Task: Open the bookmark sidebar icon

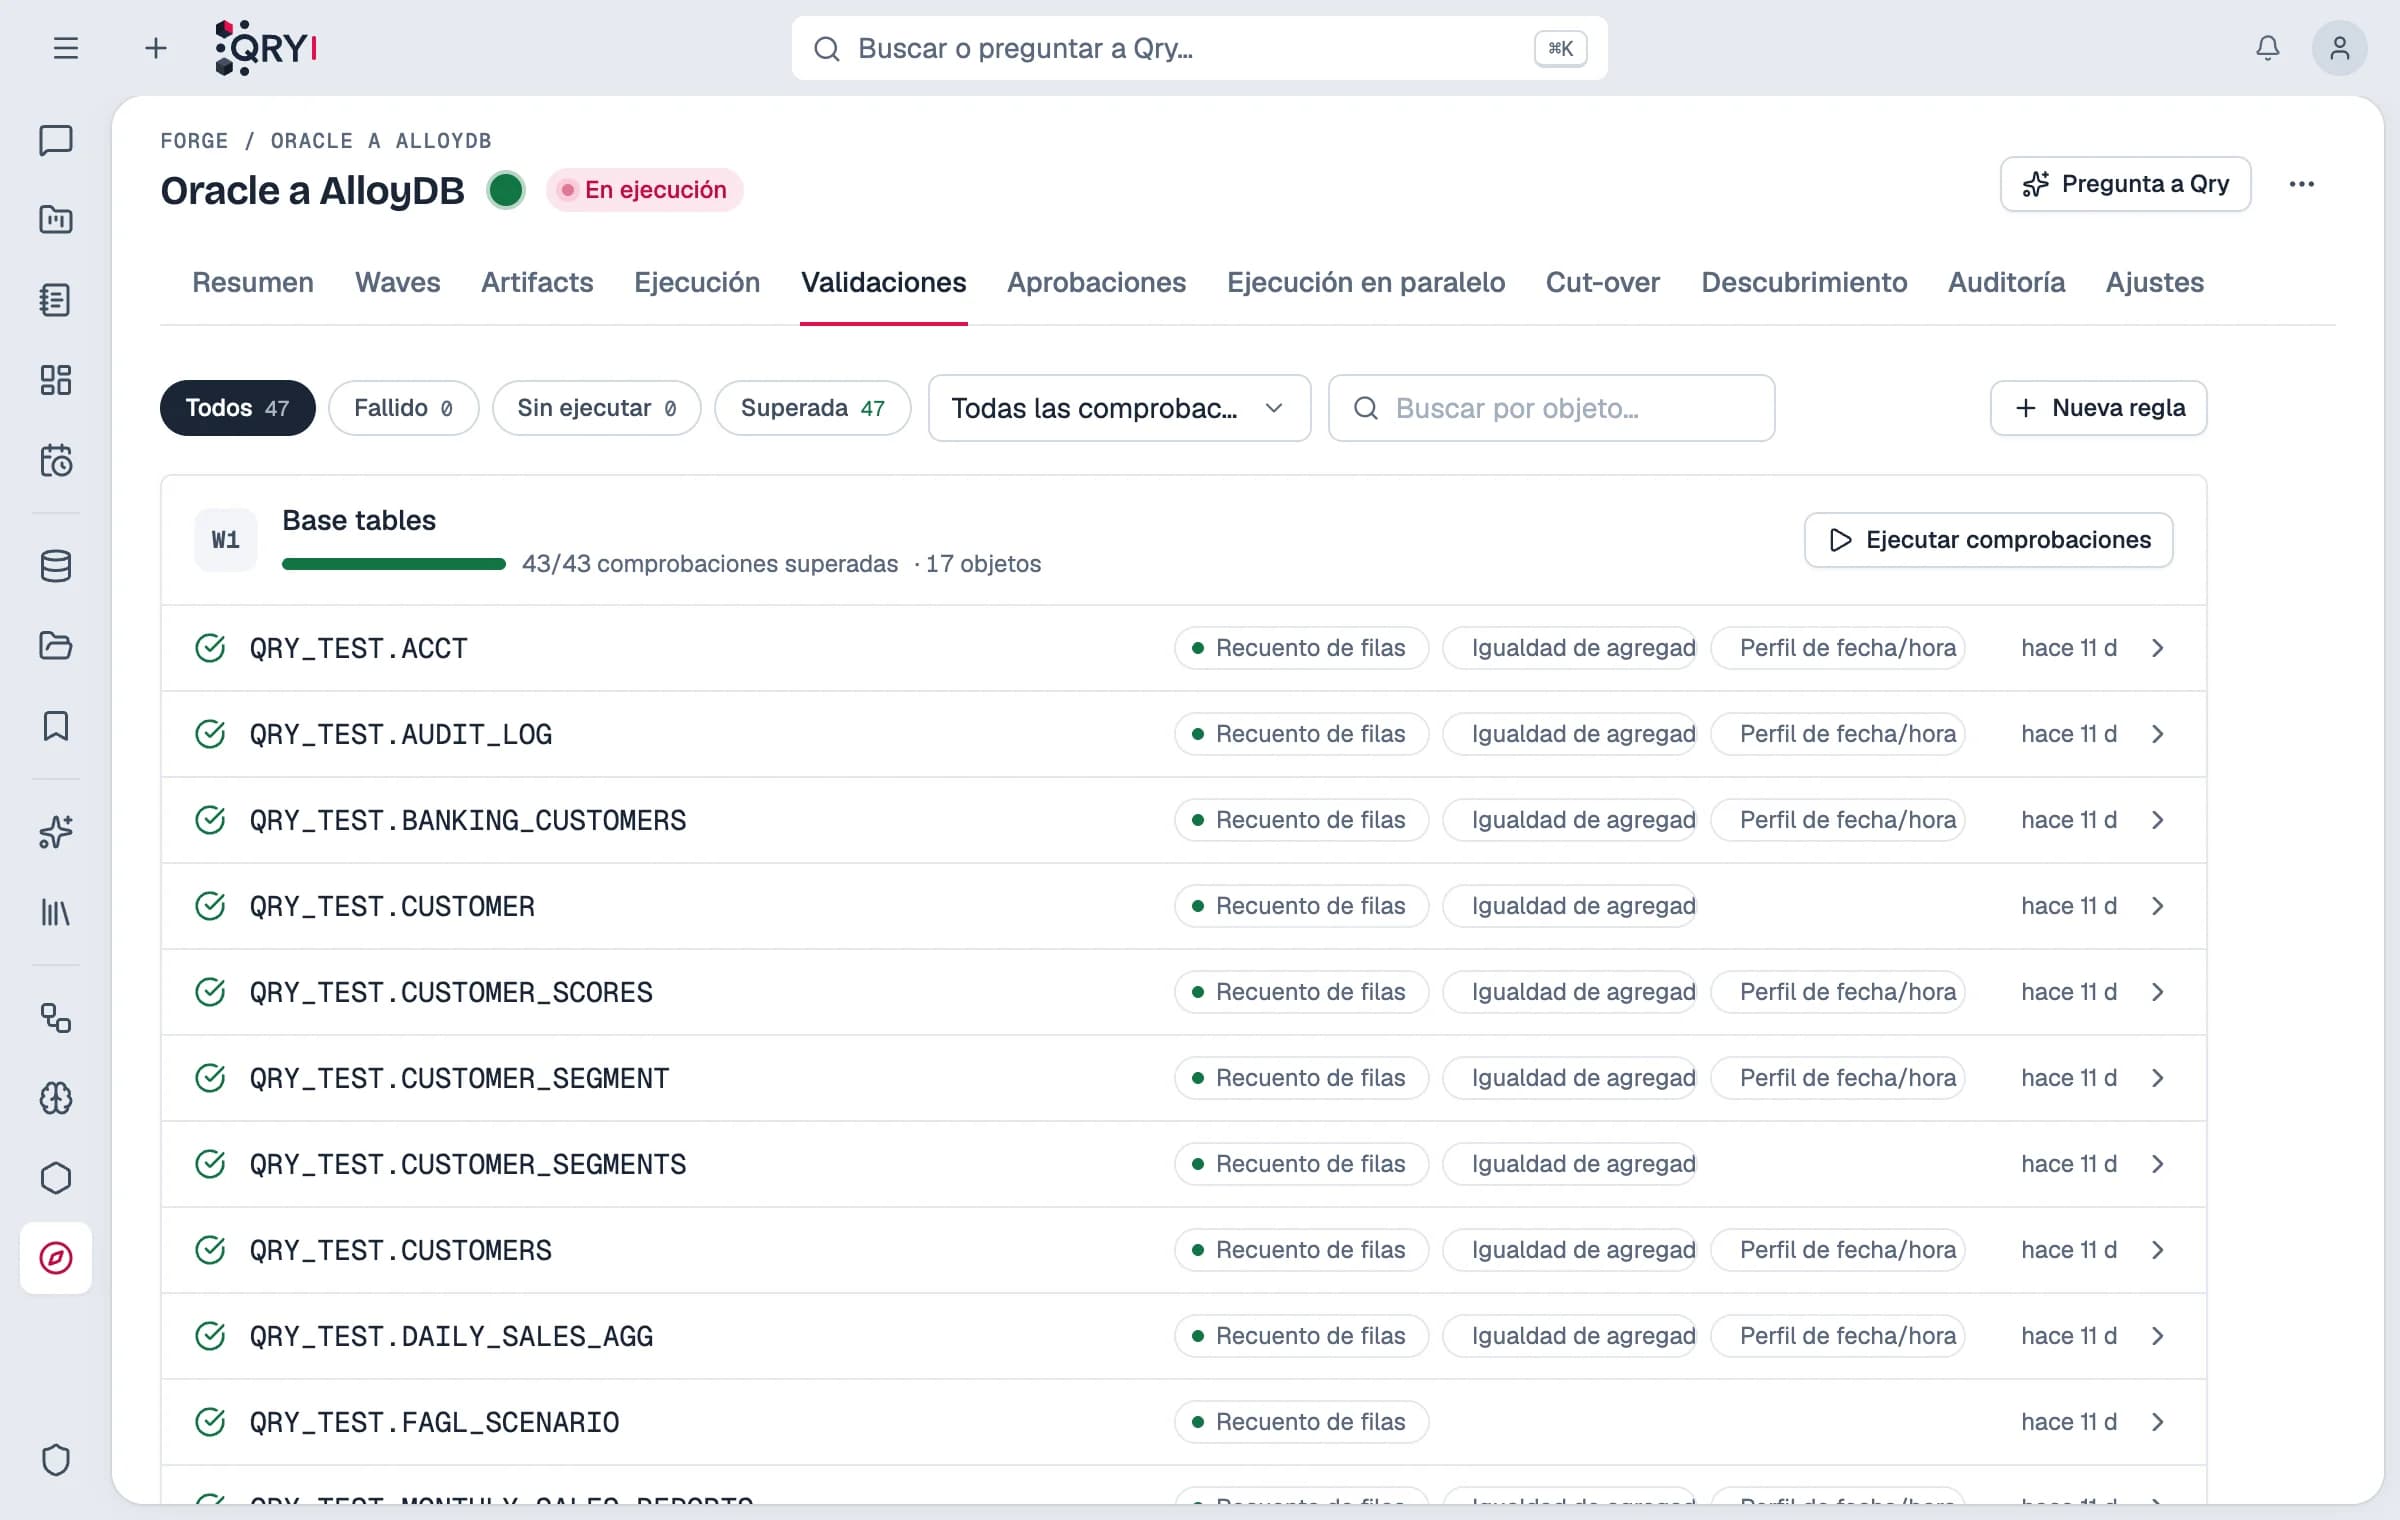Action: click(56, 726)
